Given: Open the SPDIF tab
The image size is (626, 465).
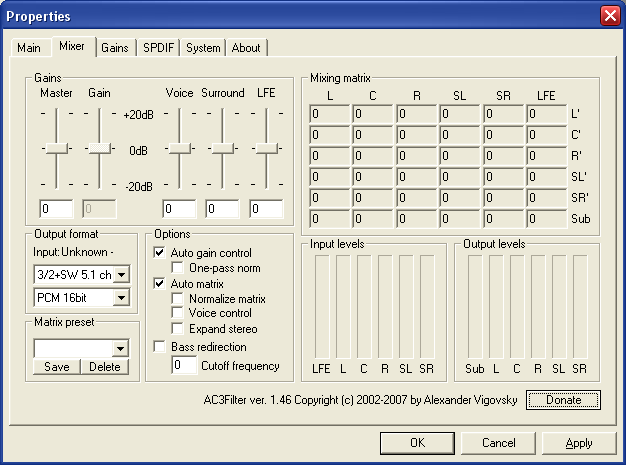Looking at the screenshot, I should tap(157, 48).
